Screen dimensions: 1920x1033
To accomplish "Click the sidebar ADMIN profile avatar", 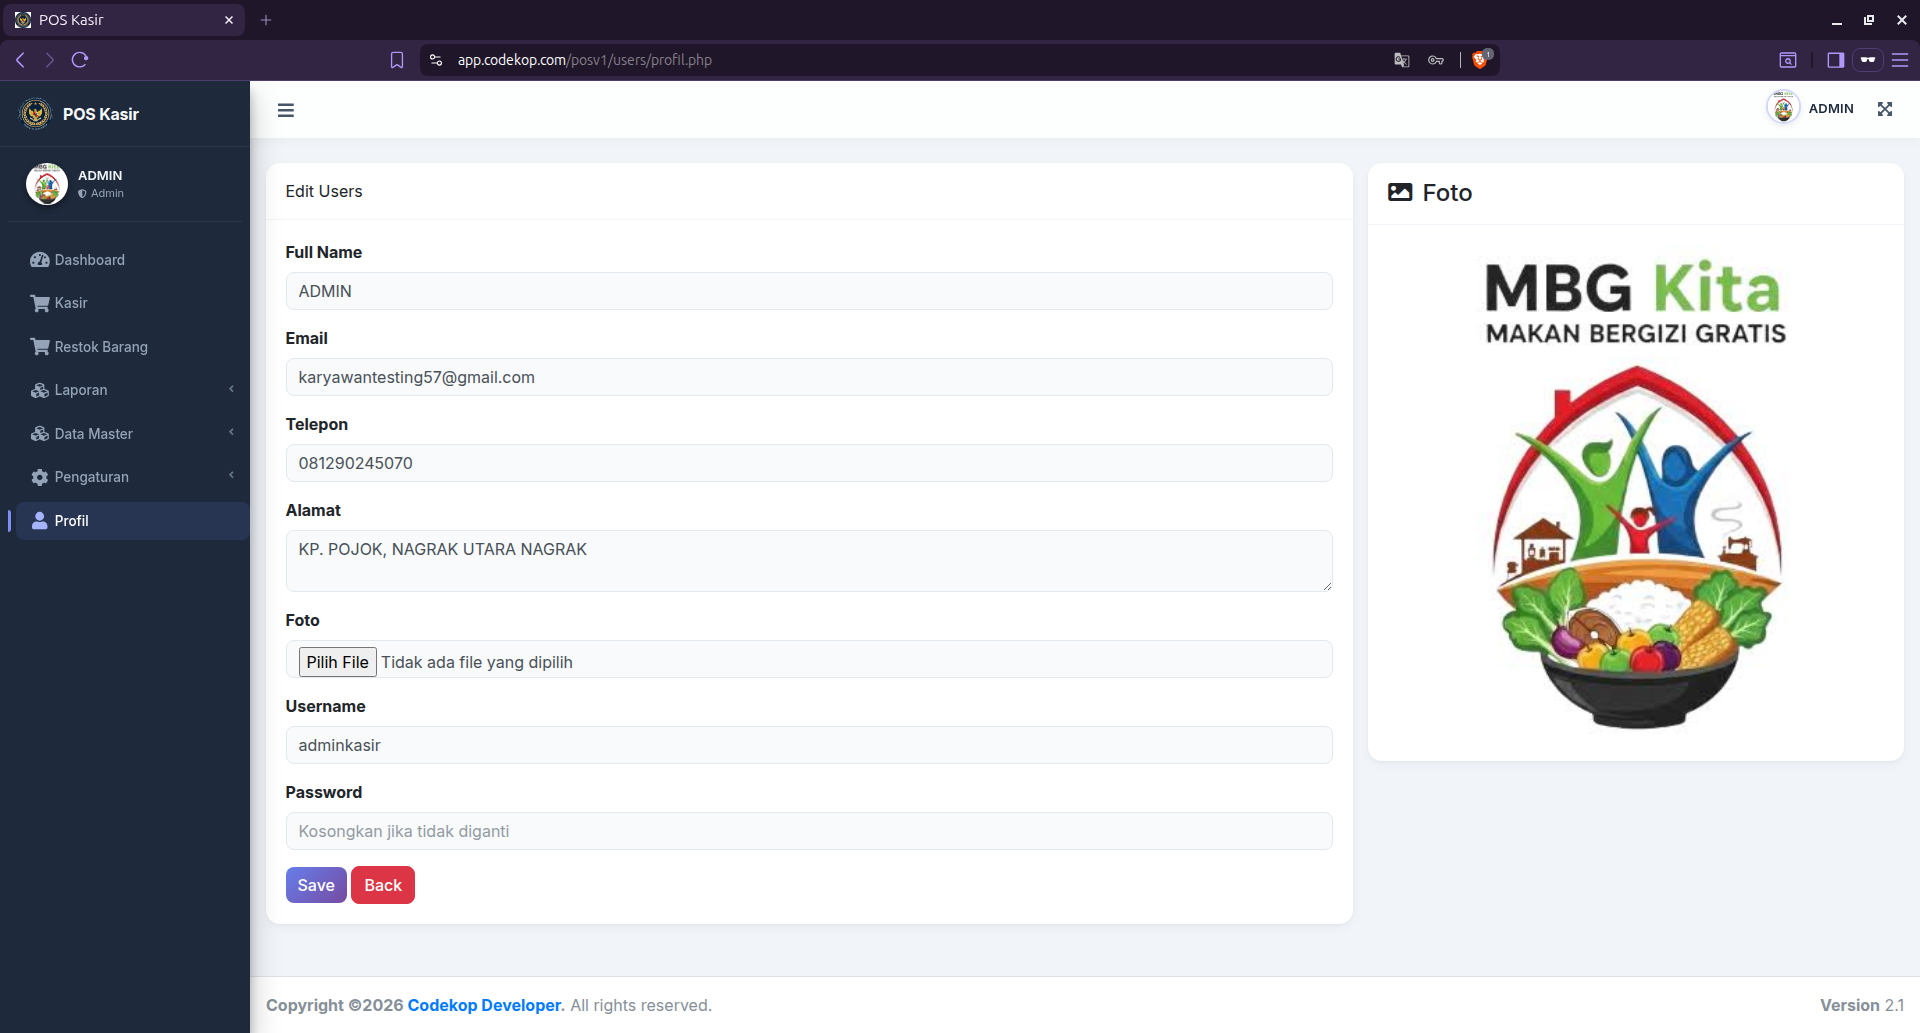I will coord(47,184).
